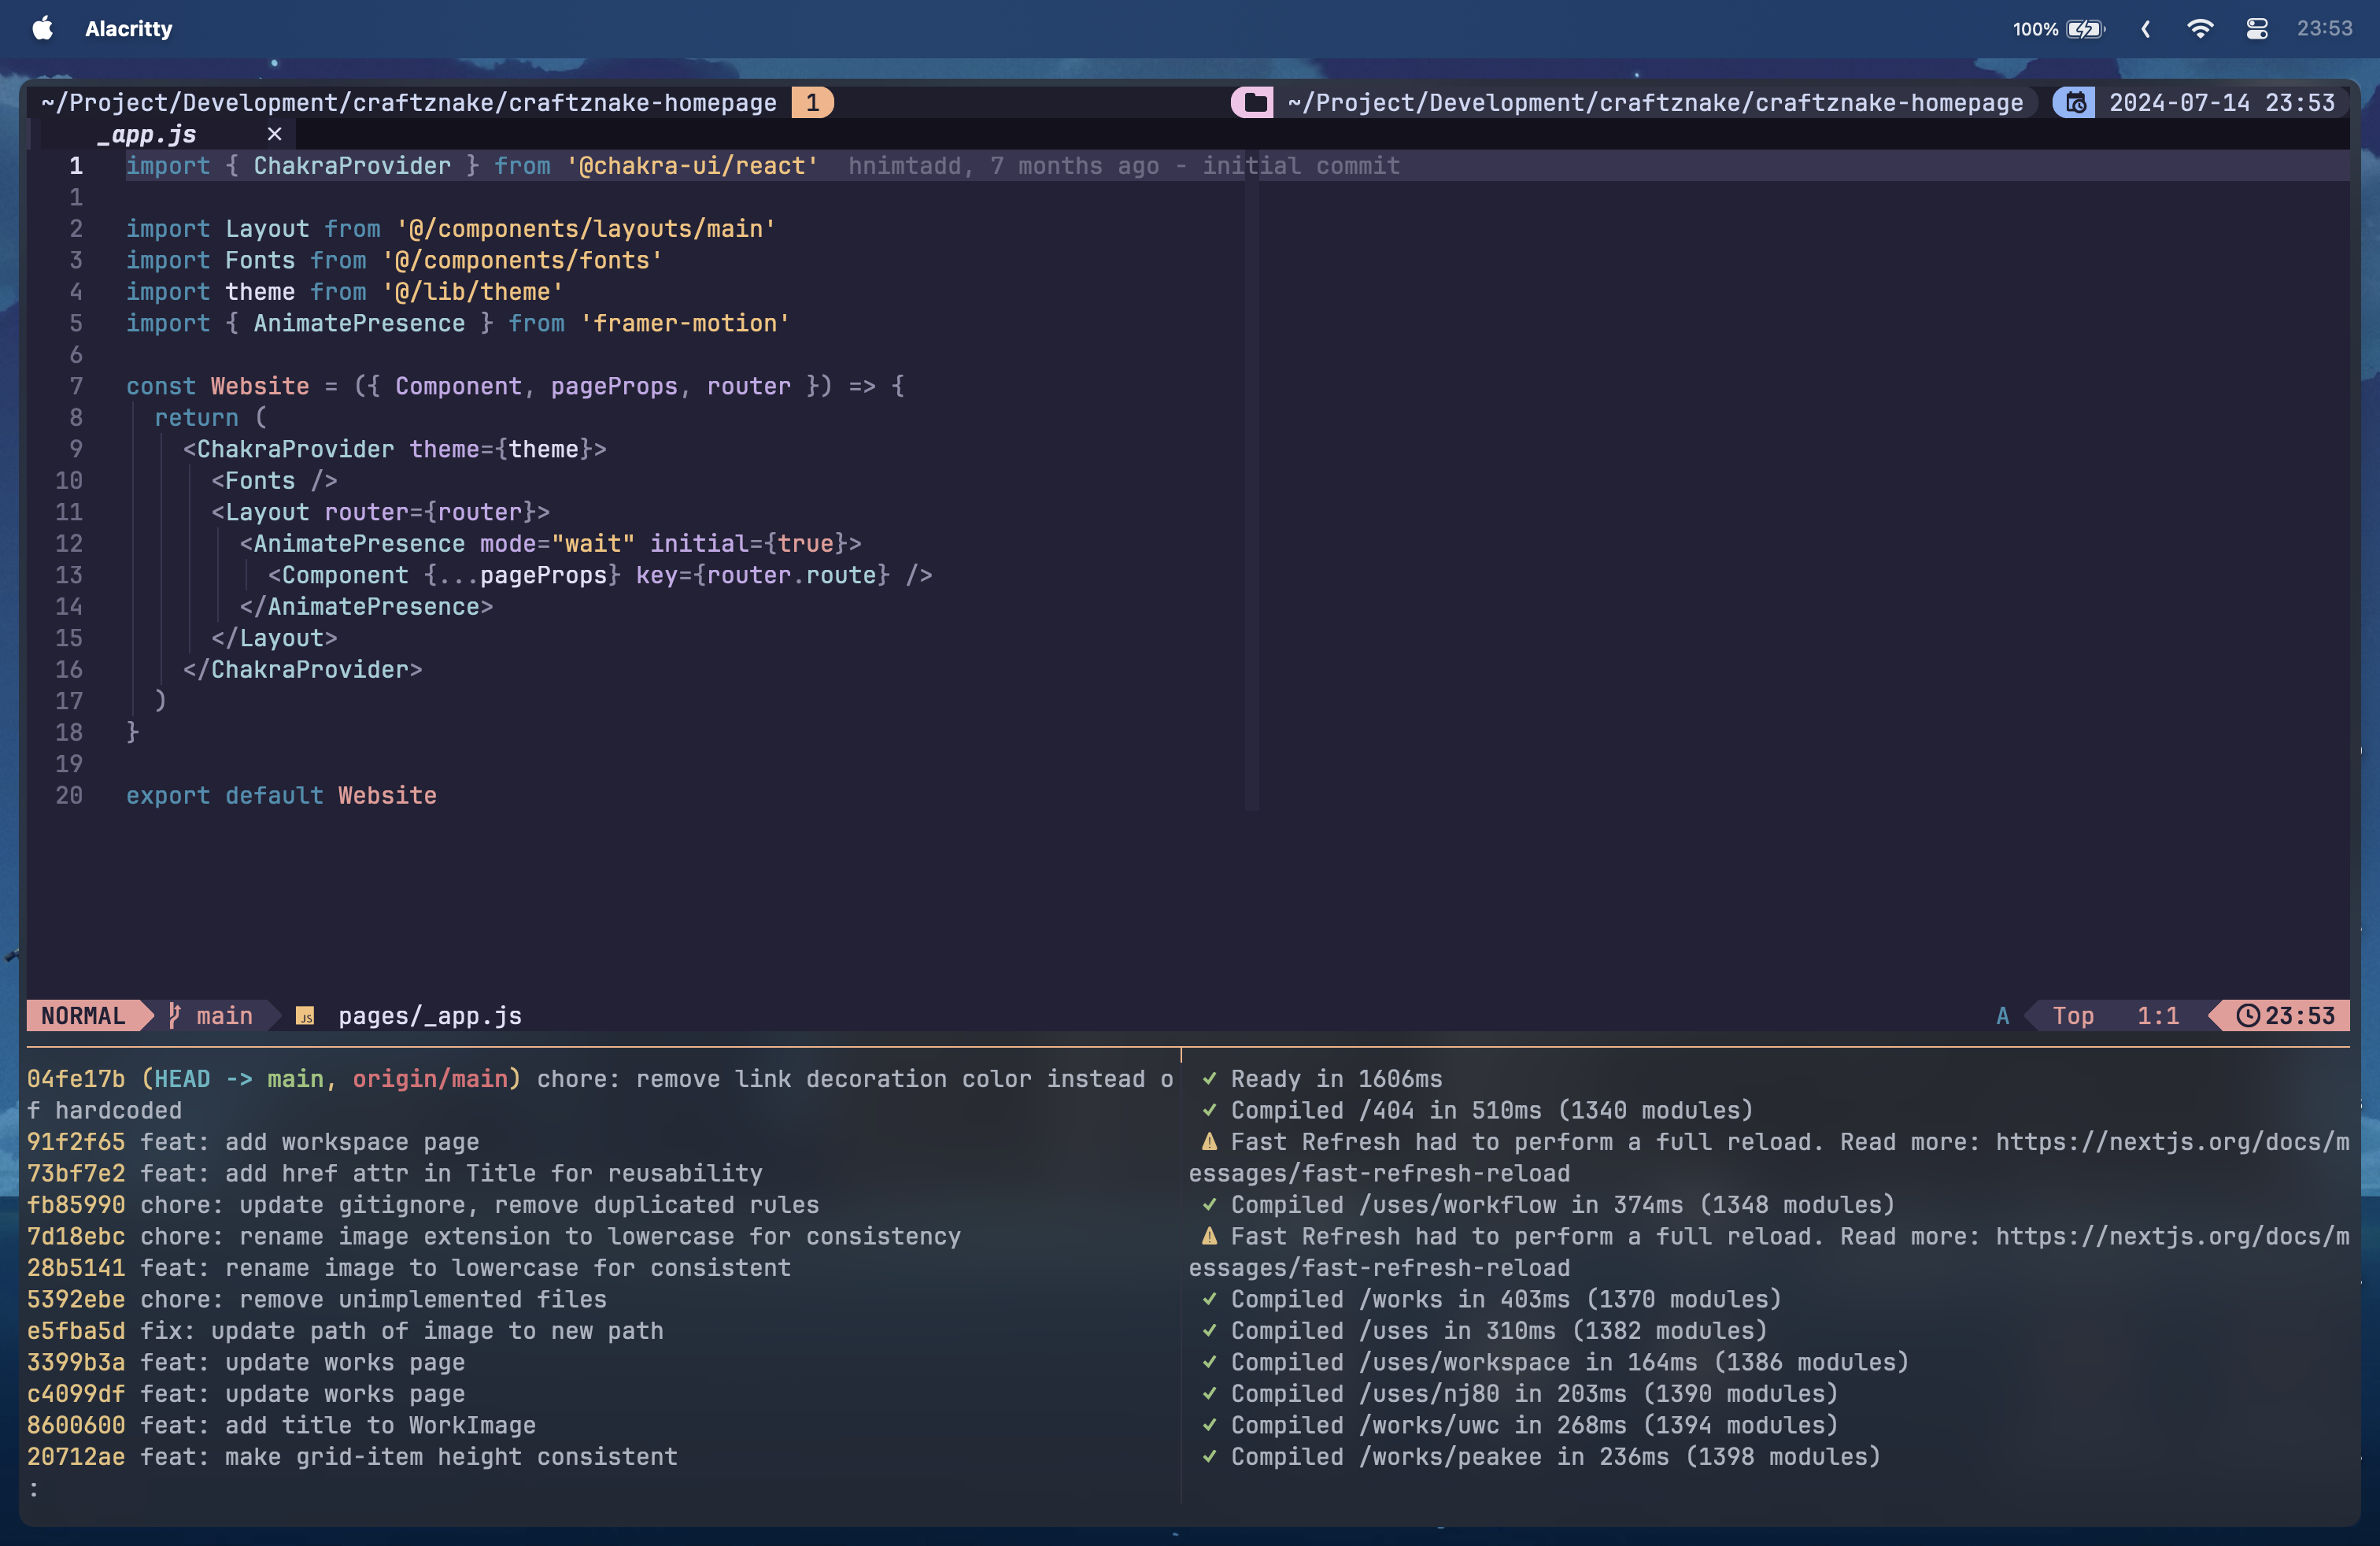Switch to the _app.js tab
The height and width of the screenshot is (1546, 2380).
pyautogui.click(x=147, y=134)
